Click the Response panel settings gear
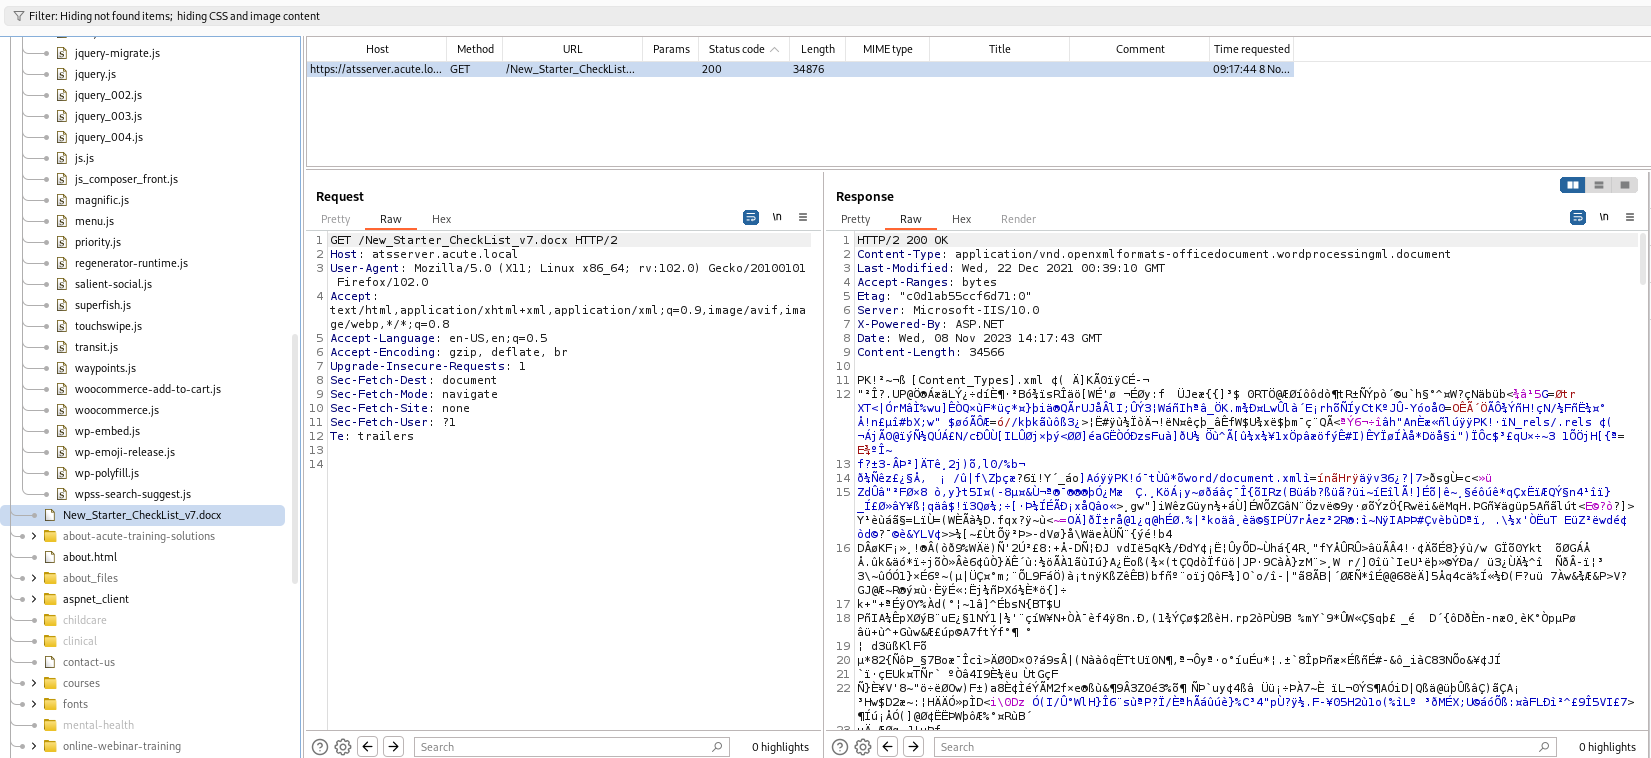The height and width of the screenshot is (758, 1651). [x=863, y=747]
